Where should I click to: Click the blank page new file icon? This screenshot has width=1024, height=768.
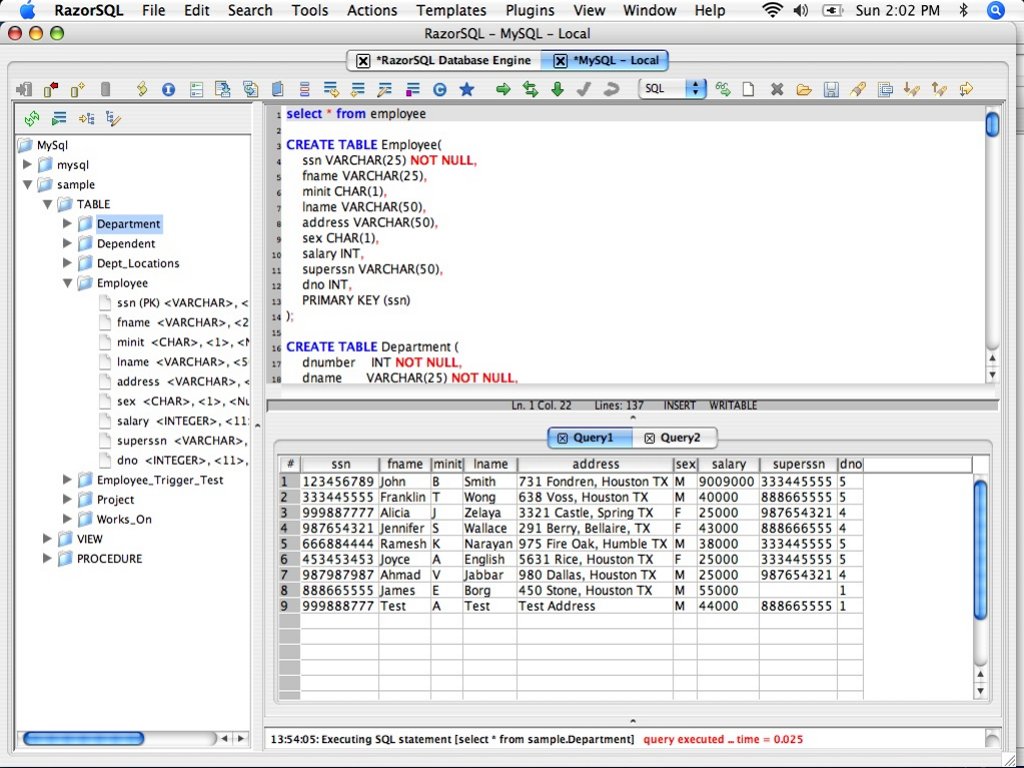click(748, 89)
